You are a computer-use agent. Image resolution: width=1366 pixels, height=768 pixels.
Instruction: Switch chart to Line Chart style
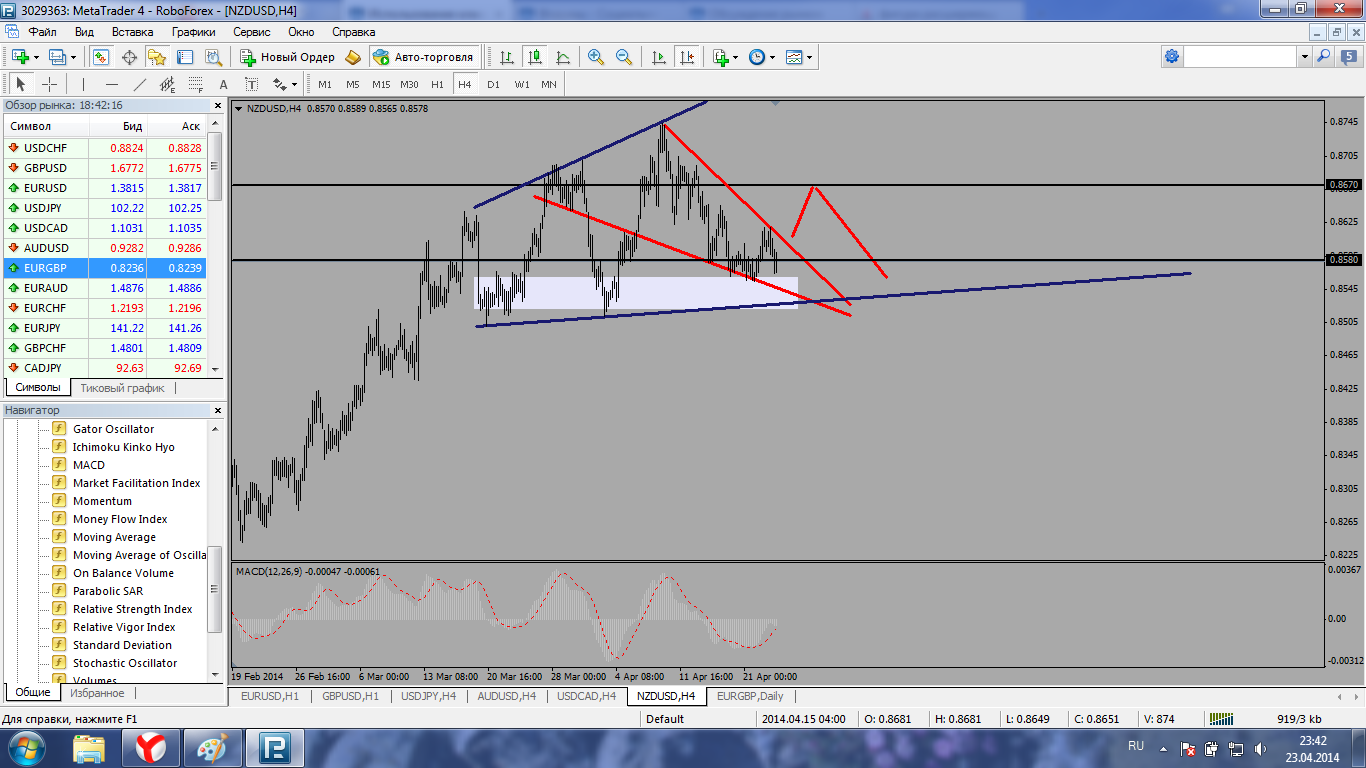click(563, 57)
